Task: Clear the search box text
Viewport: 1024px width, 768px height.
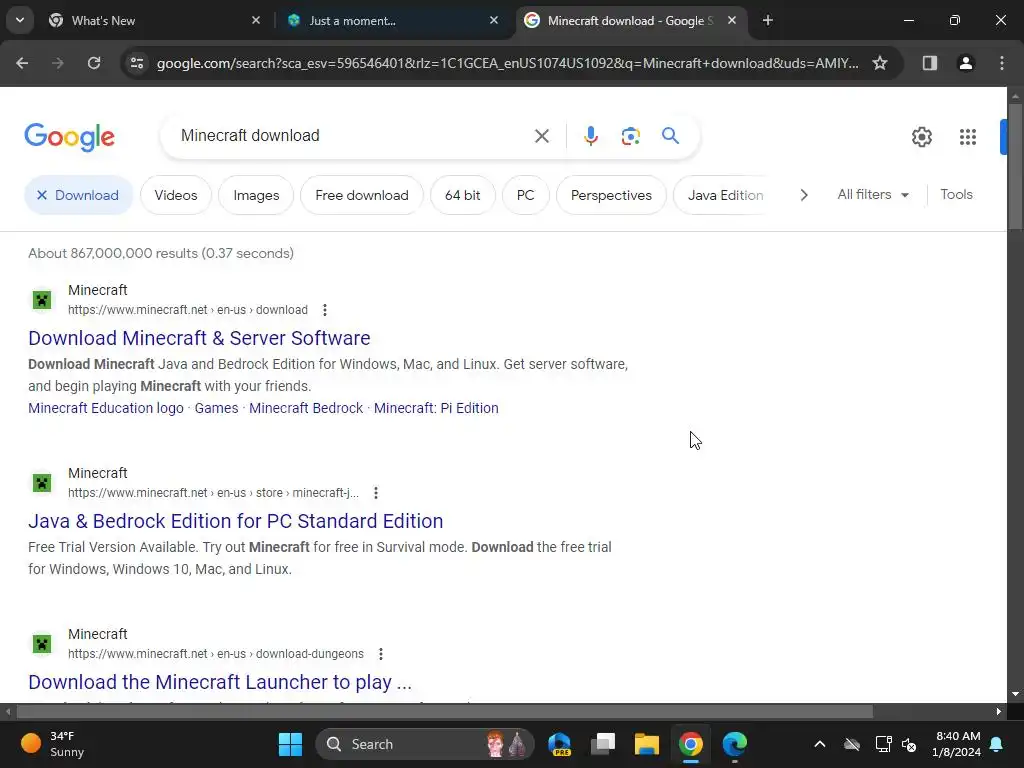Action: coord(541,136)
